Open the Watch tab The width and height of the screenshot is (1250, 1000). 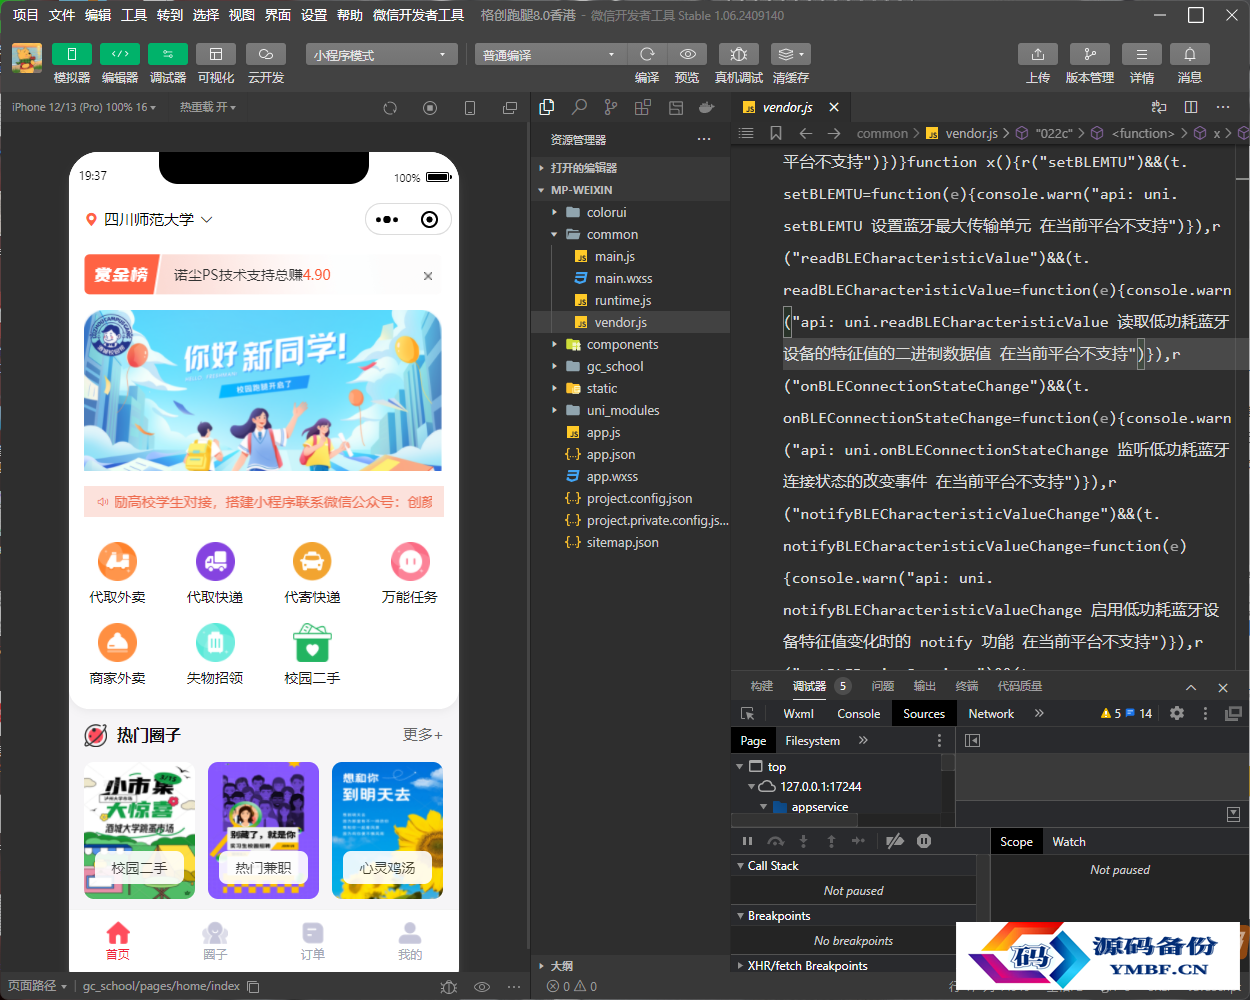click(1068, 842)
